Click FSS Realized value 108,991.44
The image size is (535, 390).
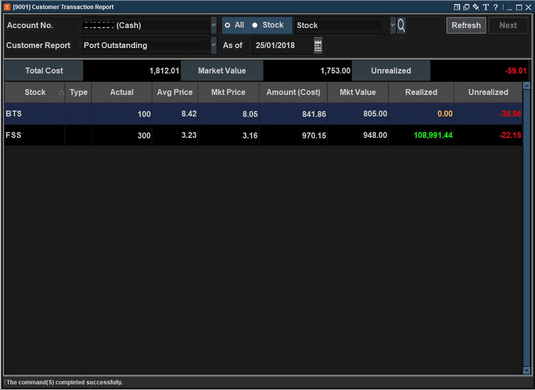pyautogui.click(x=433, y=135)
